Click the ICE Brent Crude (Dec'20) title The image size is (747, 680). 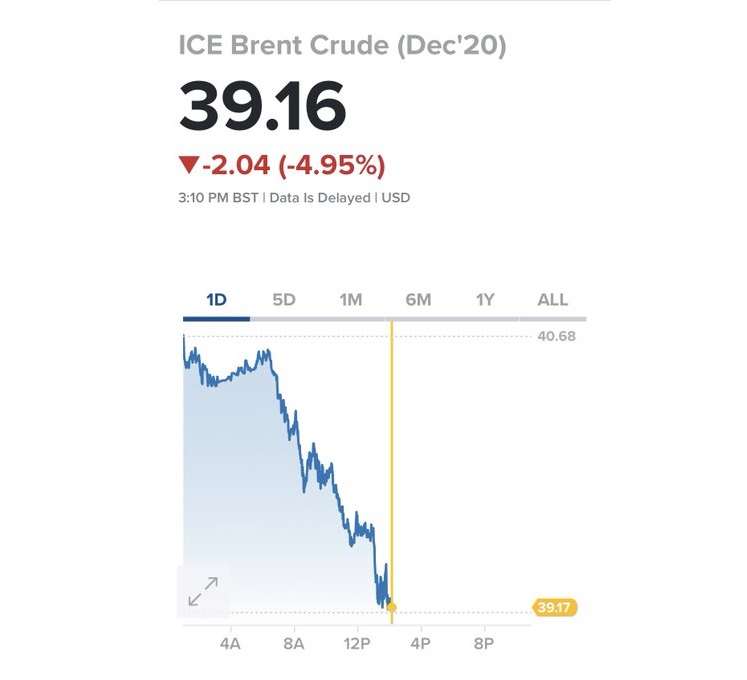343,46
